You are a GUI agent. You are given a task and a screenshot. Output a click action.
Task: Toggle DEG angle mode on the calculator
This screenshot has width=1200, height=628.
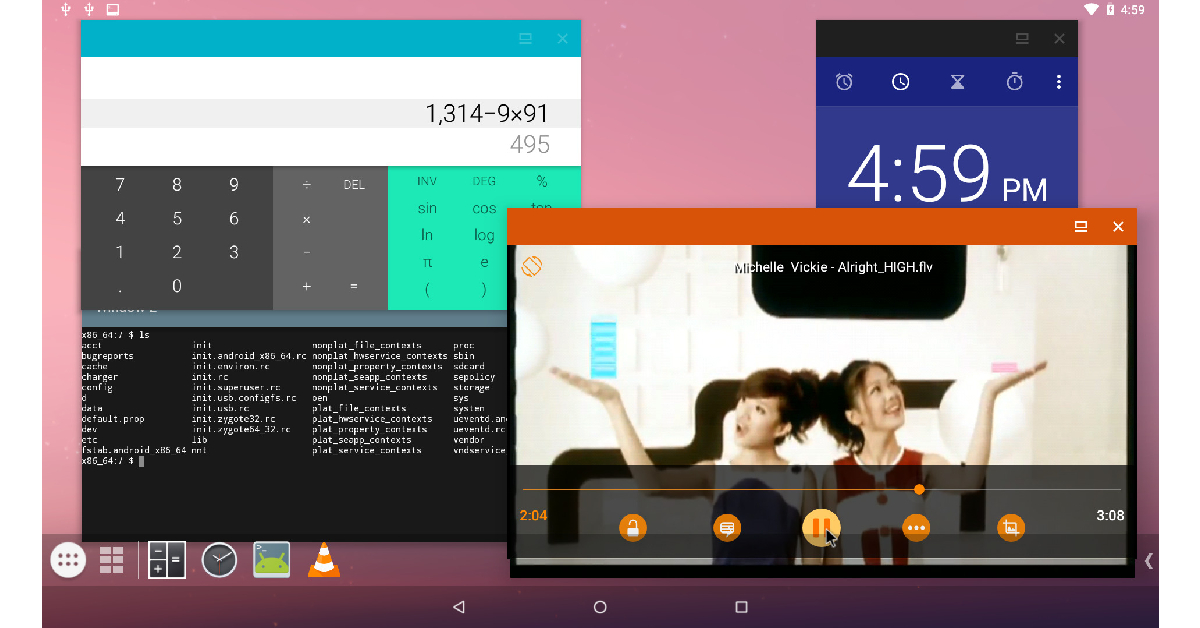click(x=483, y=180)
